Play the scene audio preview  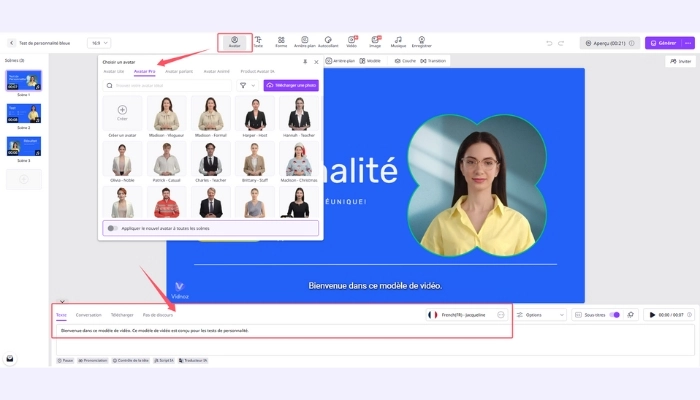click(x=652, y=315)
